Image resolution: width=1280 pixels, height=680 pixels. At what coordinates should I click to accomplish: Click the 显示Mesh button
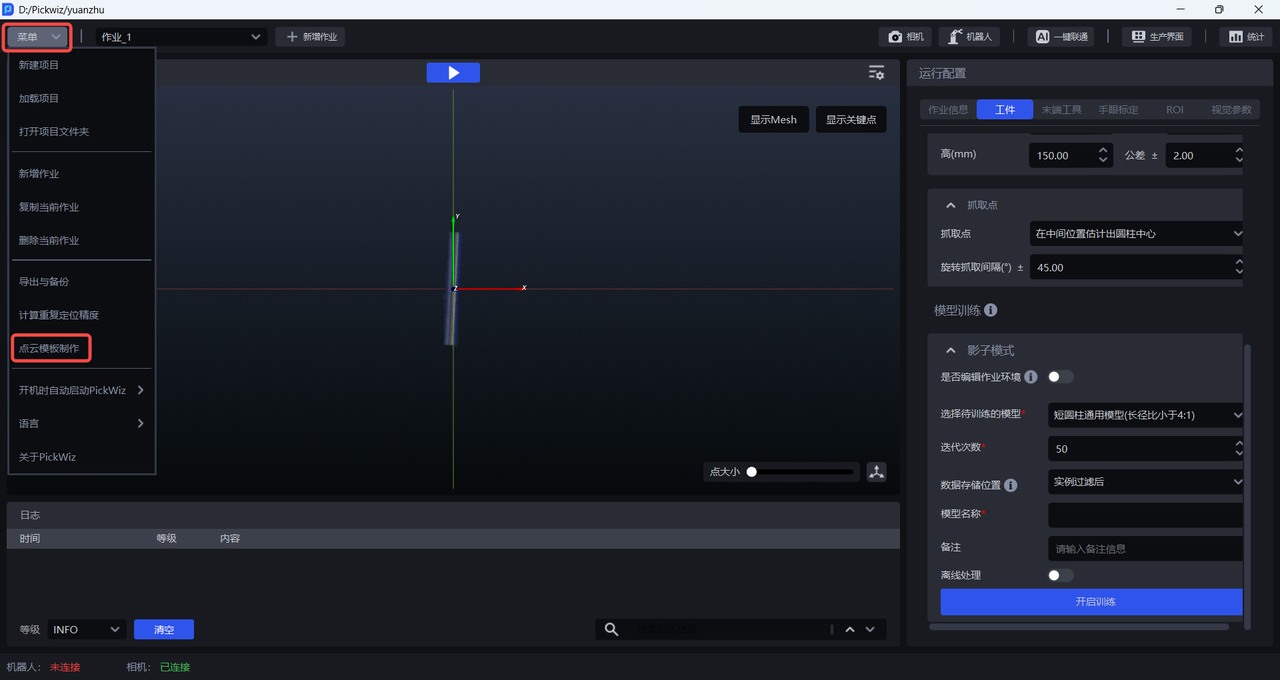pos(774,120)
